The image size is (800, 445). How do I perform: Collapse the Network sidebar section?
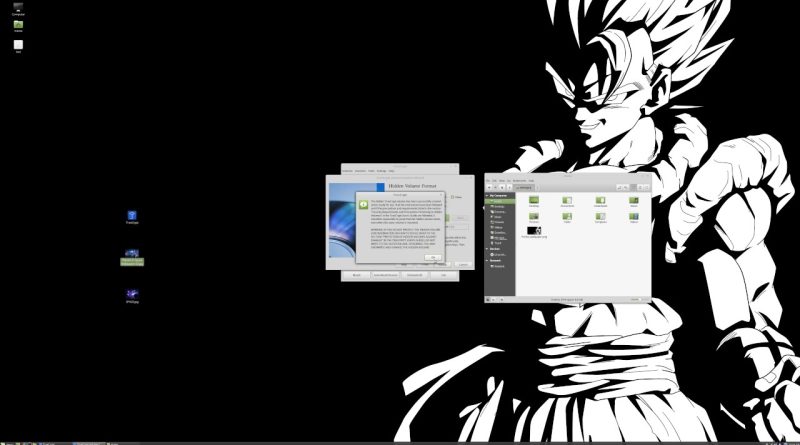[x=487, y=260]
